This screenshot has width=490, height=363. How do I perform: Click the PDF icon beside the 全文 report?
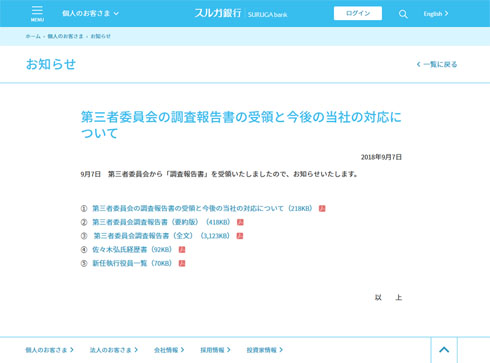point(240,236)
